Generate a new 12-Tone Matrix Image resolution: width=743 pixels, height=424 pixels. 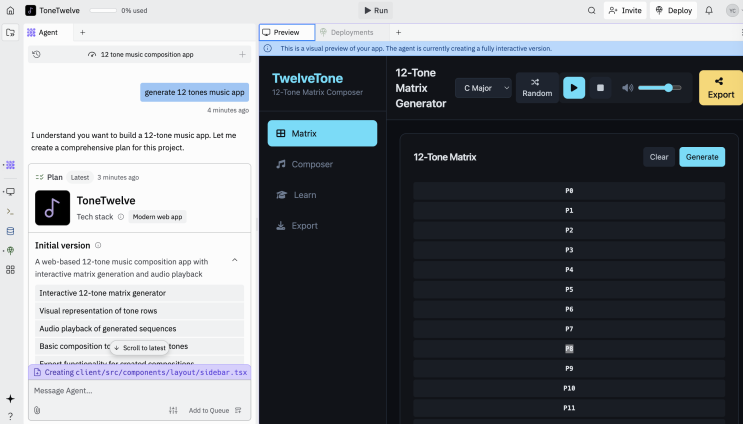pos(702,157)
